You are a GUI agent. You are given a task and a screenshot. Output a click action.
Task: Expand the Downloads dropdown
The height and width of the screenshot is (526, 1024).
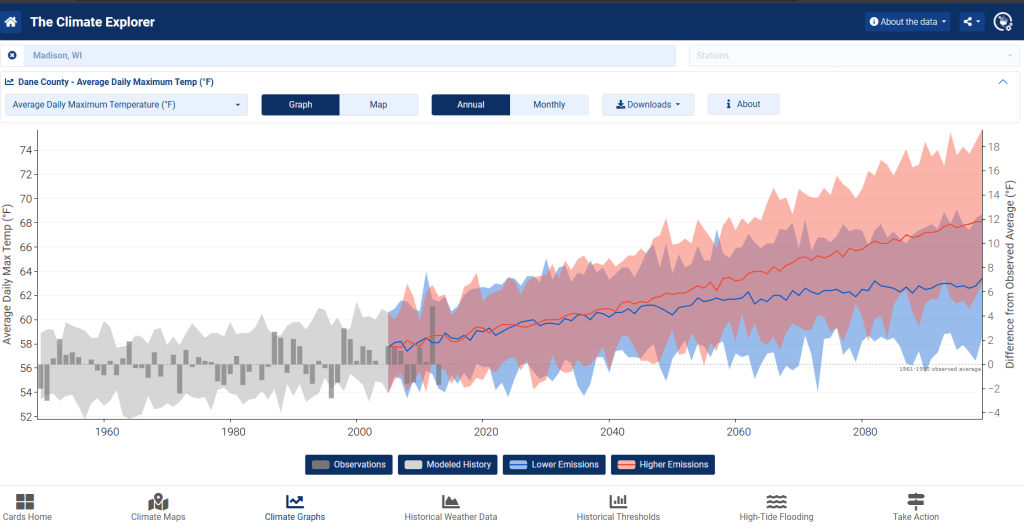(648, 105)
